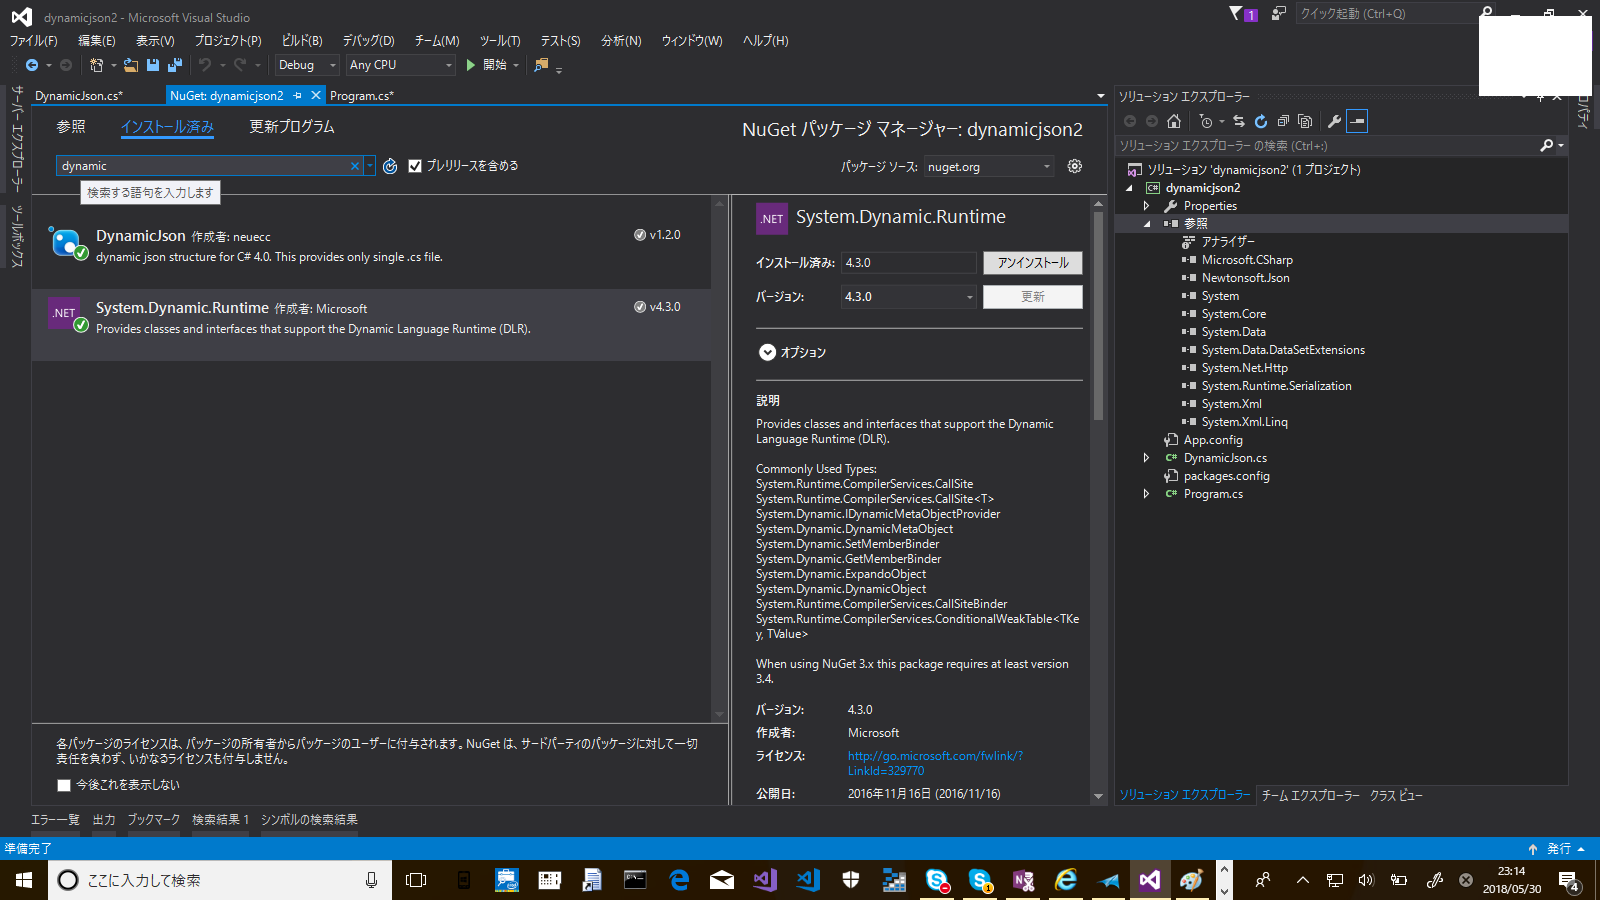Select App.config in Solution Explorer

1213,440
